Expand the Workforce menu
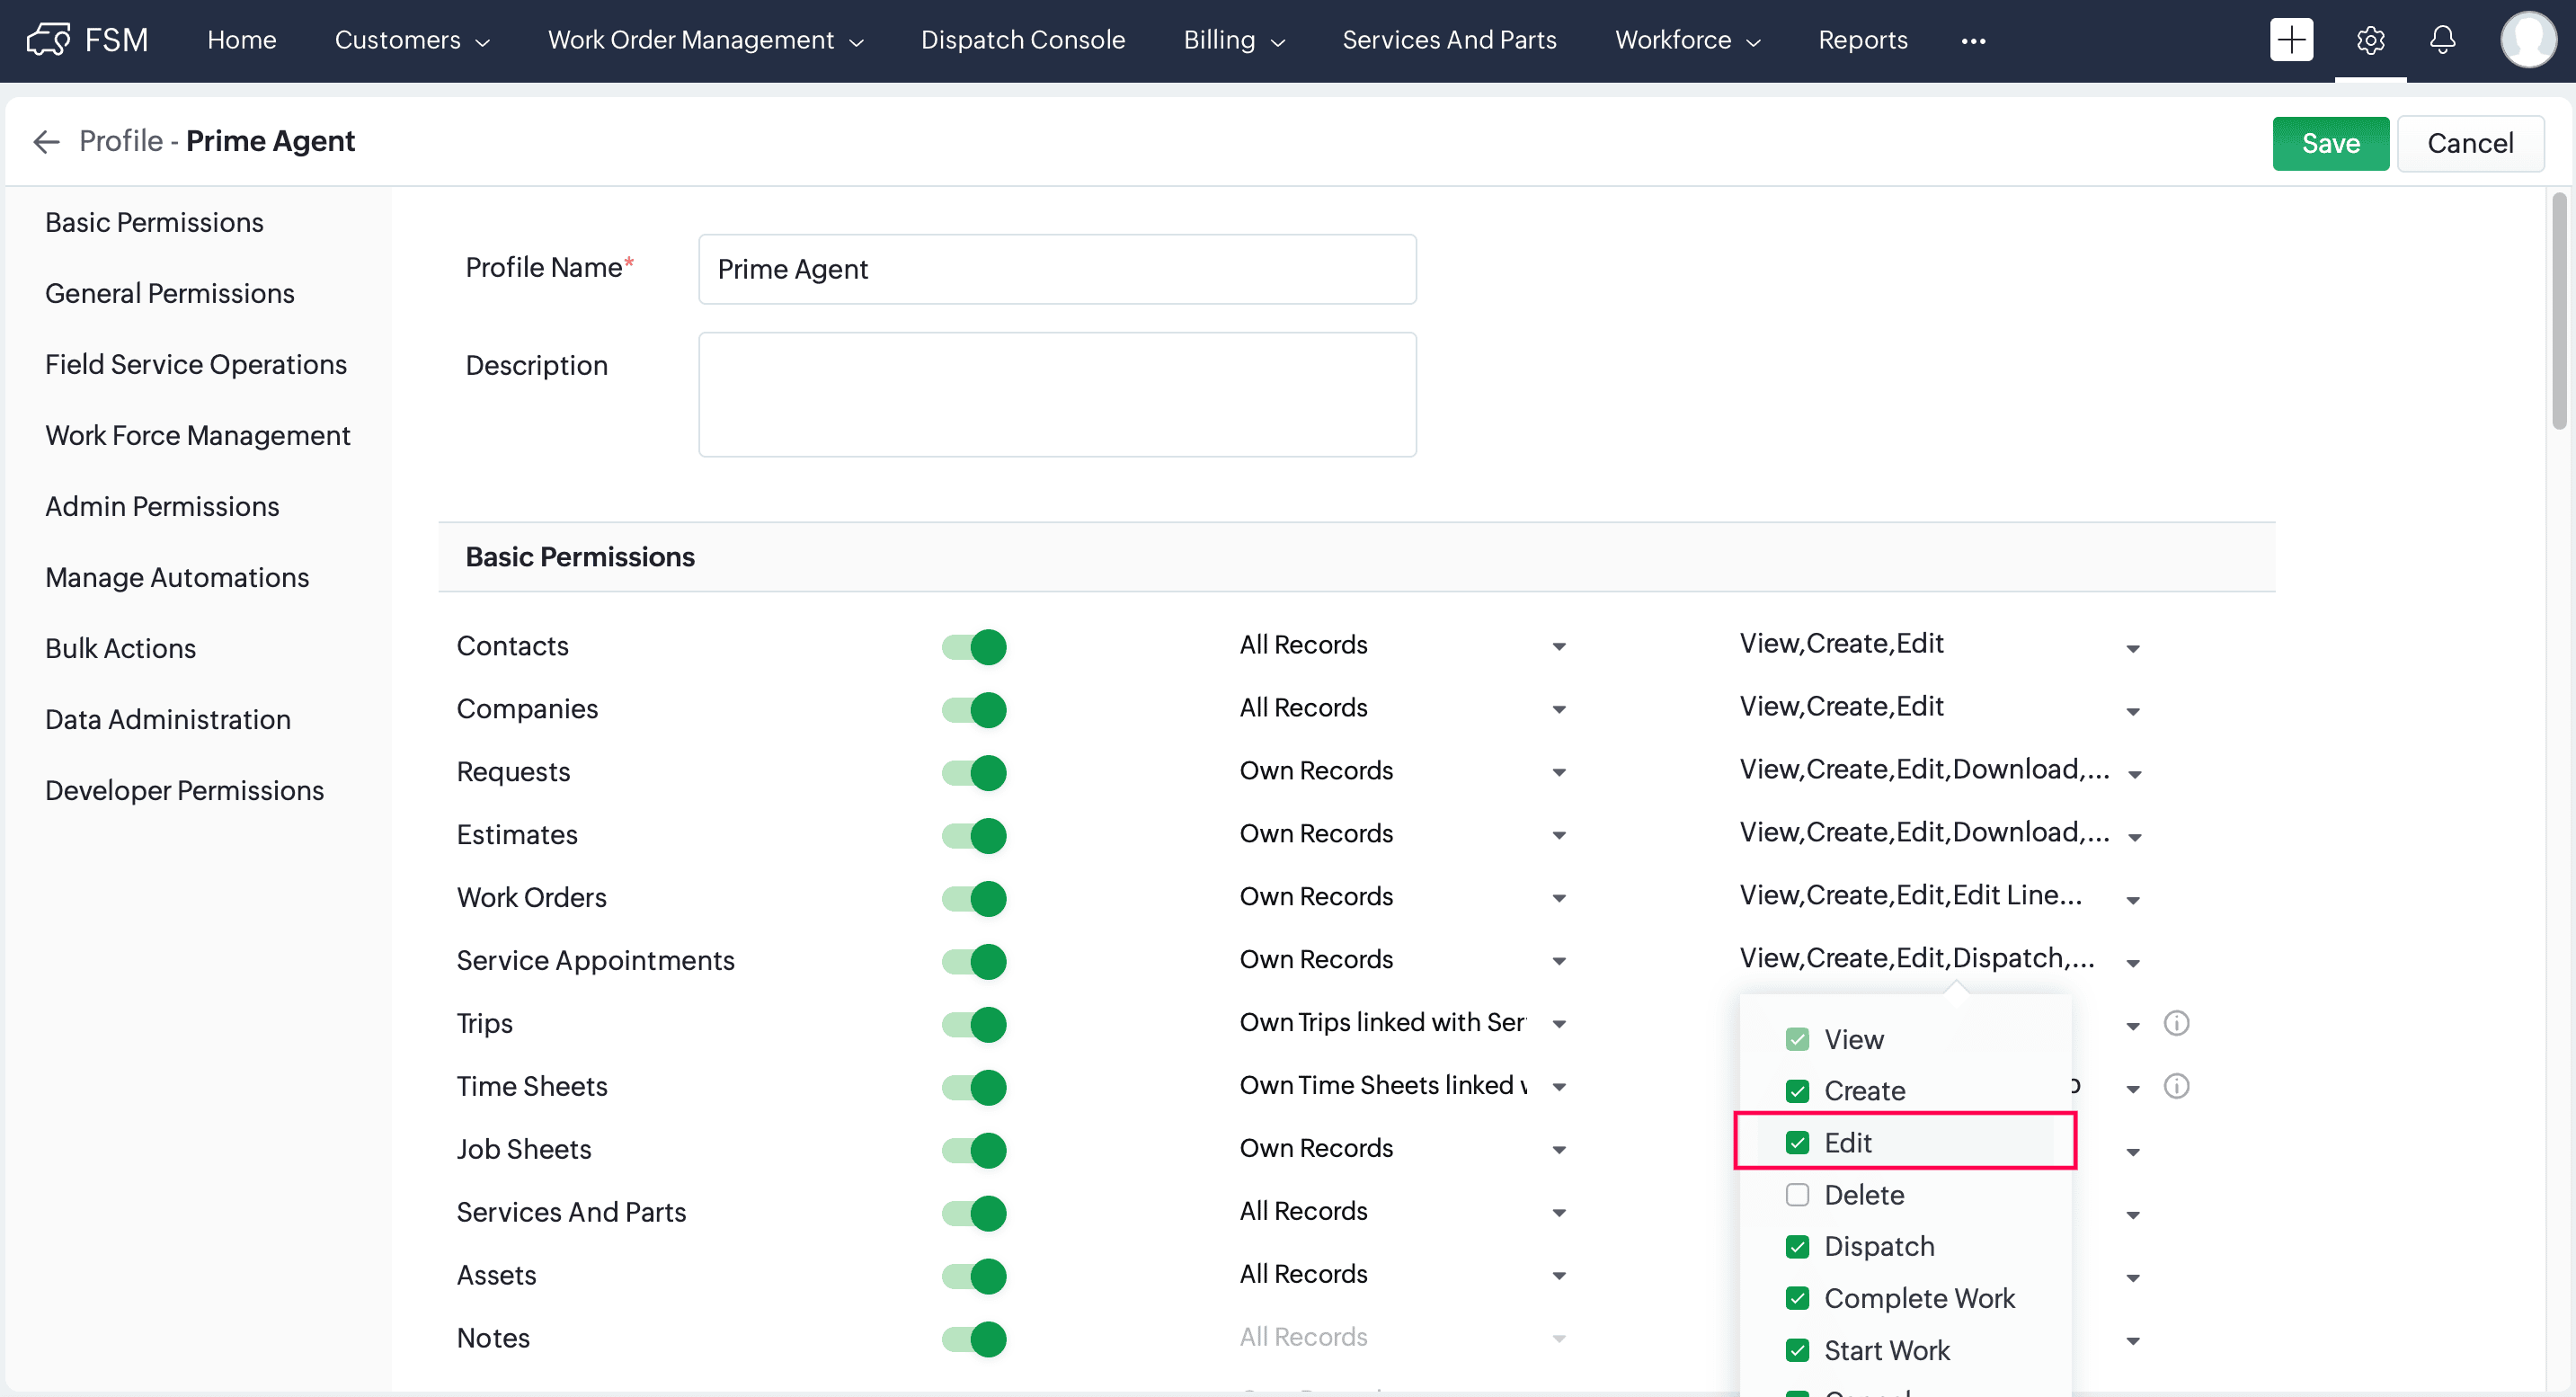The image size is (2576, 1397). 1687,40
